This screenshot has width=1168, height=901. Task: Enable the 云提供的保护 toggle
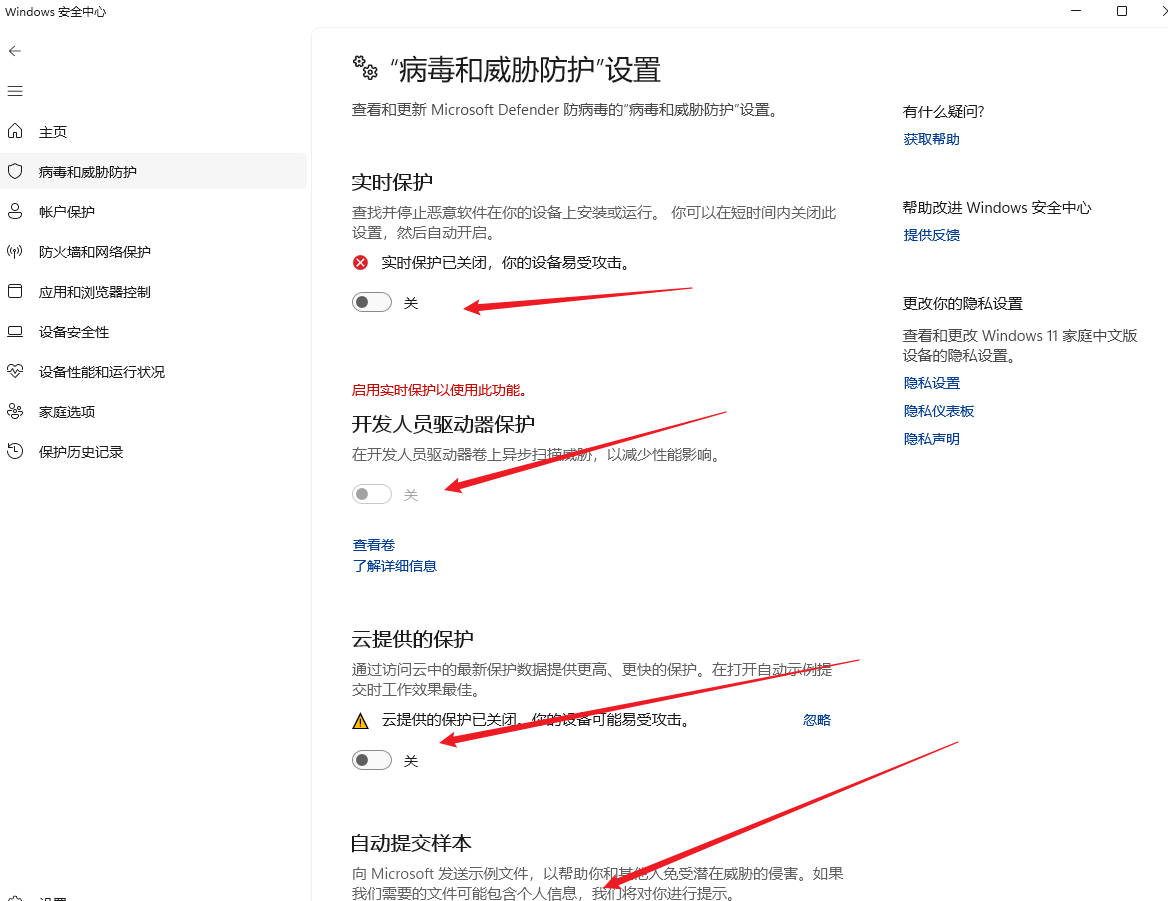372,760
